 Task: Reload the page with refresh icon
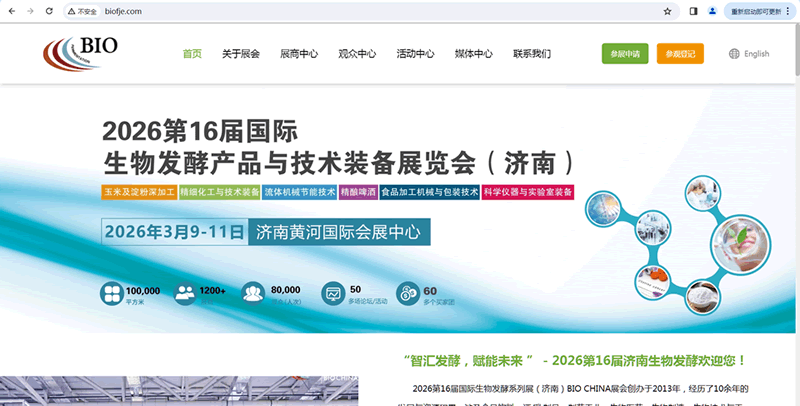tap(49, 11)
